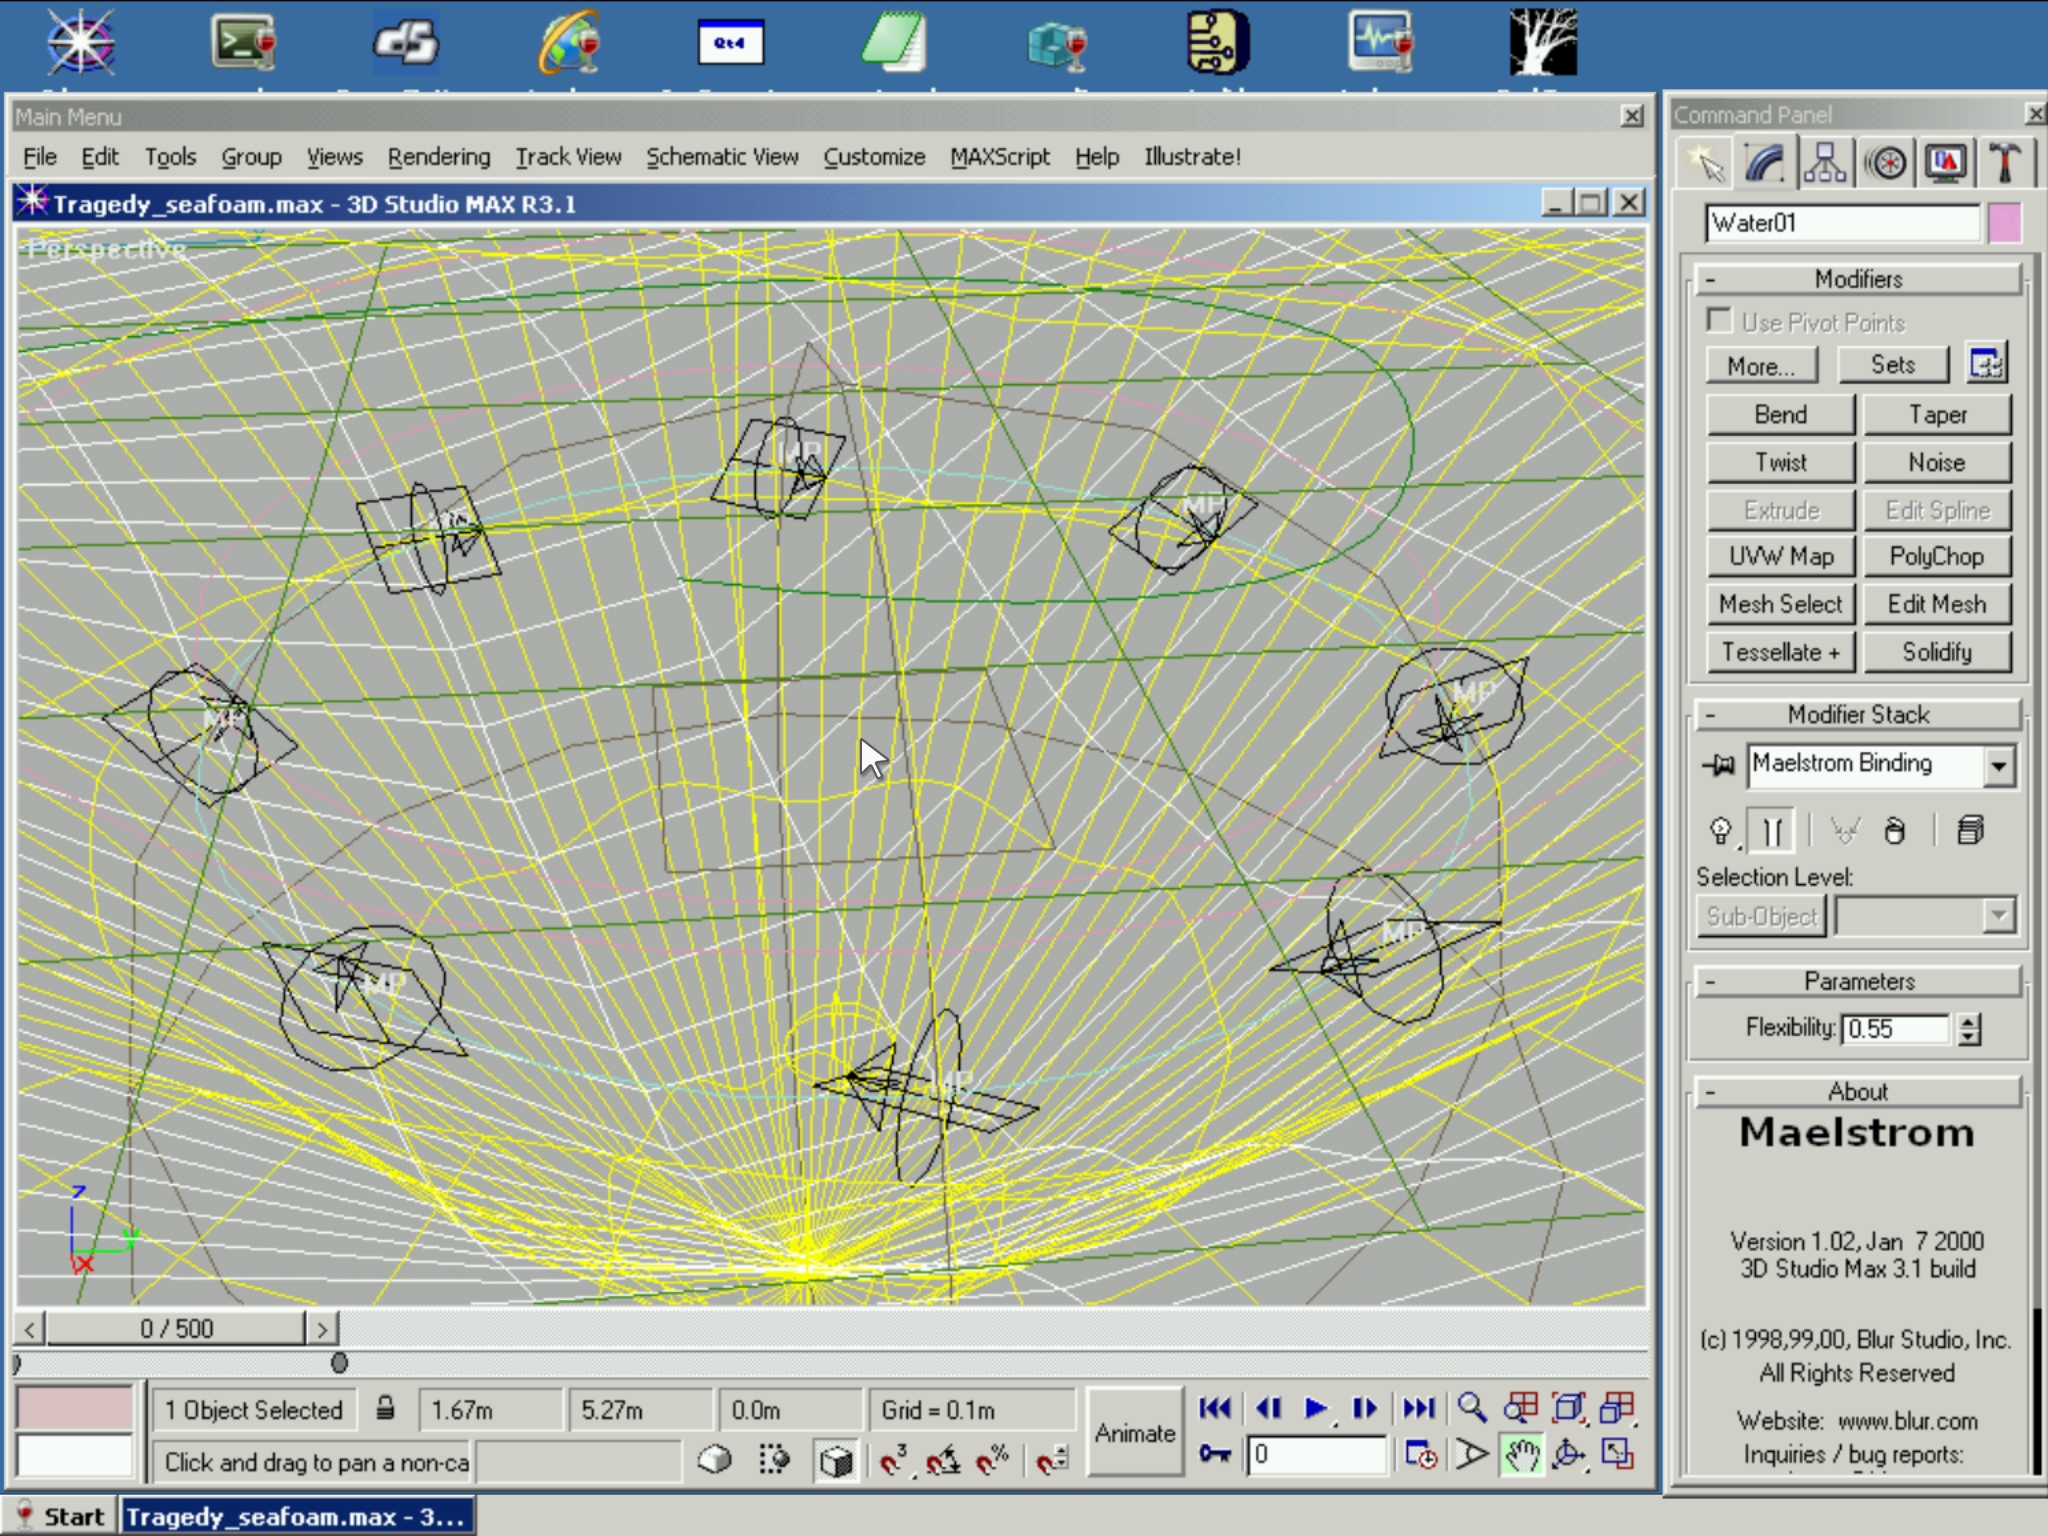Click the Flexibility value field
The width and height of the screenshot is (2048, 1536).
tap(1895, 1029)
